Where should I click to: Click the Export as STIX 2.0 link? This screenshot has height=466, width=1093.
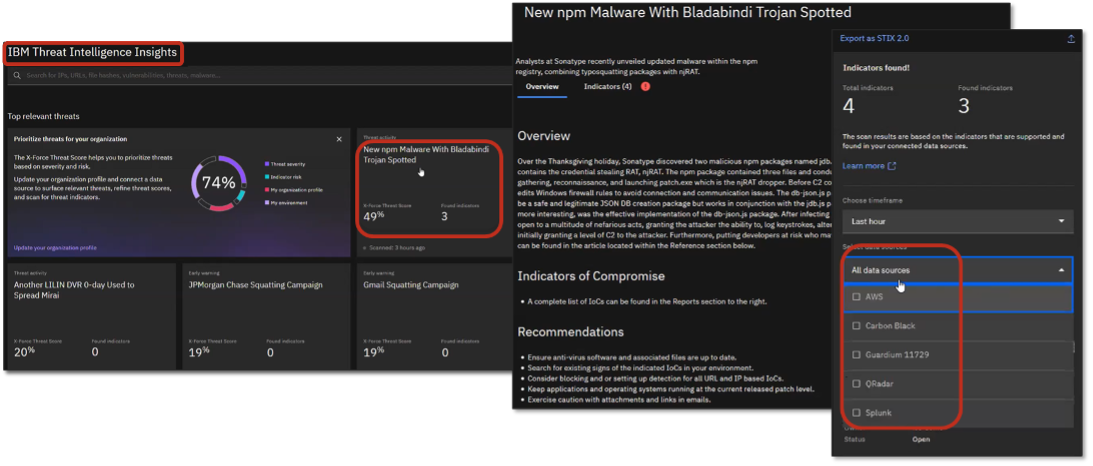[874, 39]
